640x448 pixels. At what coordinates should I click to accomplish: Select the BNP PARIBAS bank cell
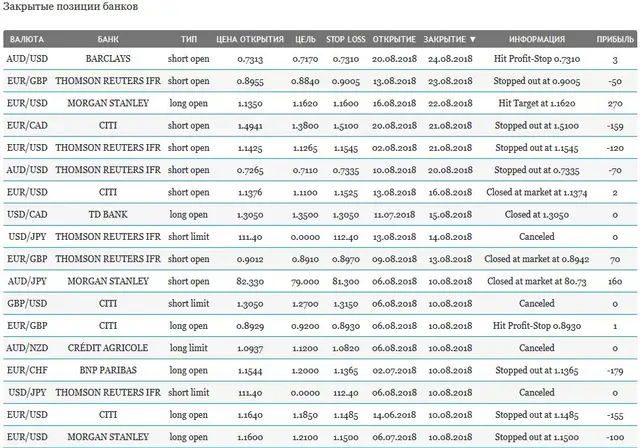click(x=108, y=370)
